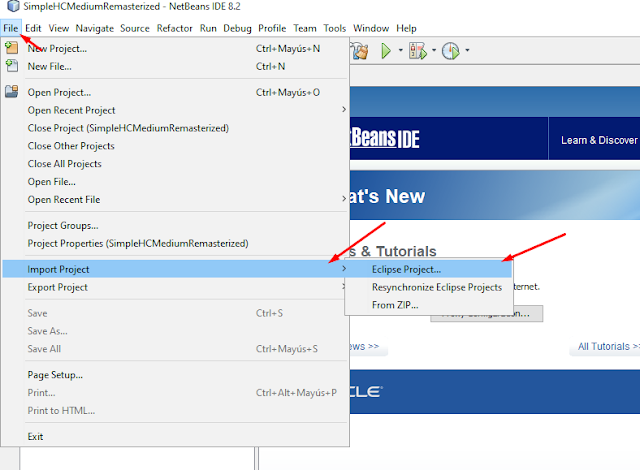Choose Eclipse Project... in submenu
The width and height of the screenshot is (640, 470).
(429, 269)
